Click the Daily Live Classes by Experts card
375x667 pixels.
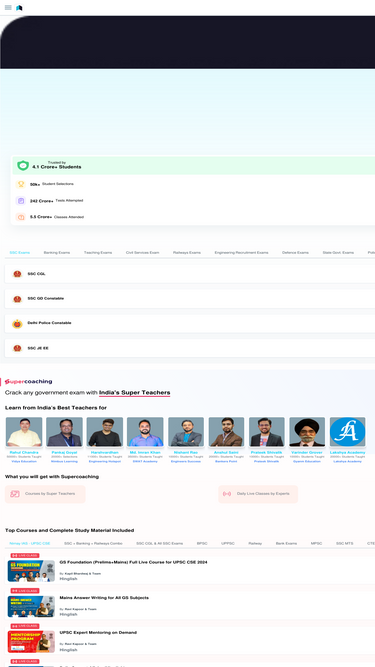tap(258, 494)
